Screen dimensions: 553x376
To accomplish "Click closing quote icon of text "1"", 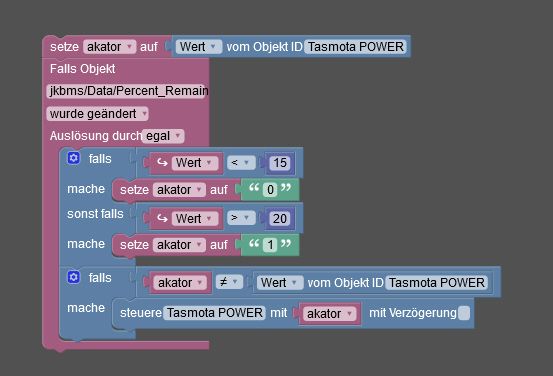I will [x=286, y=243].
